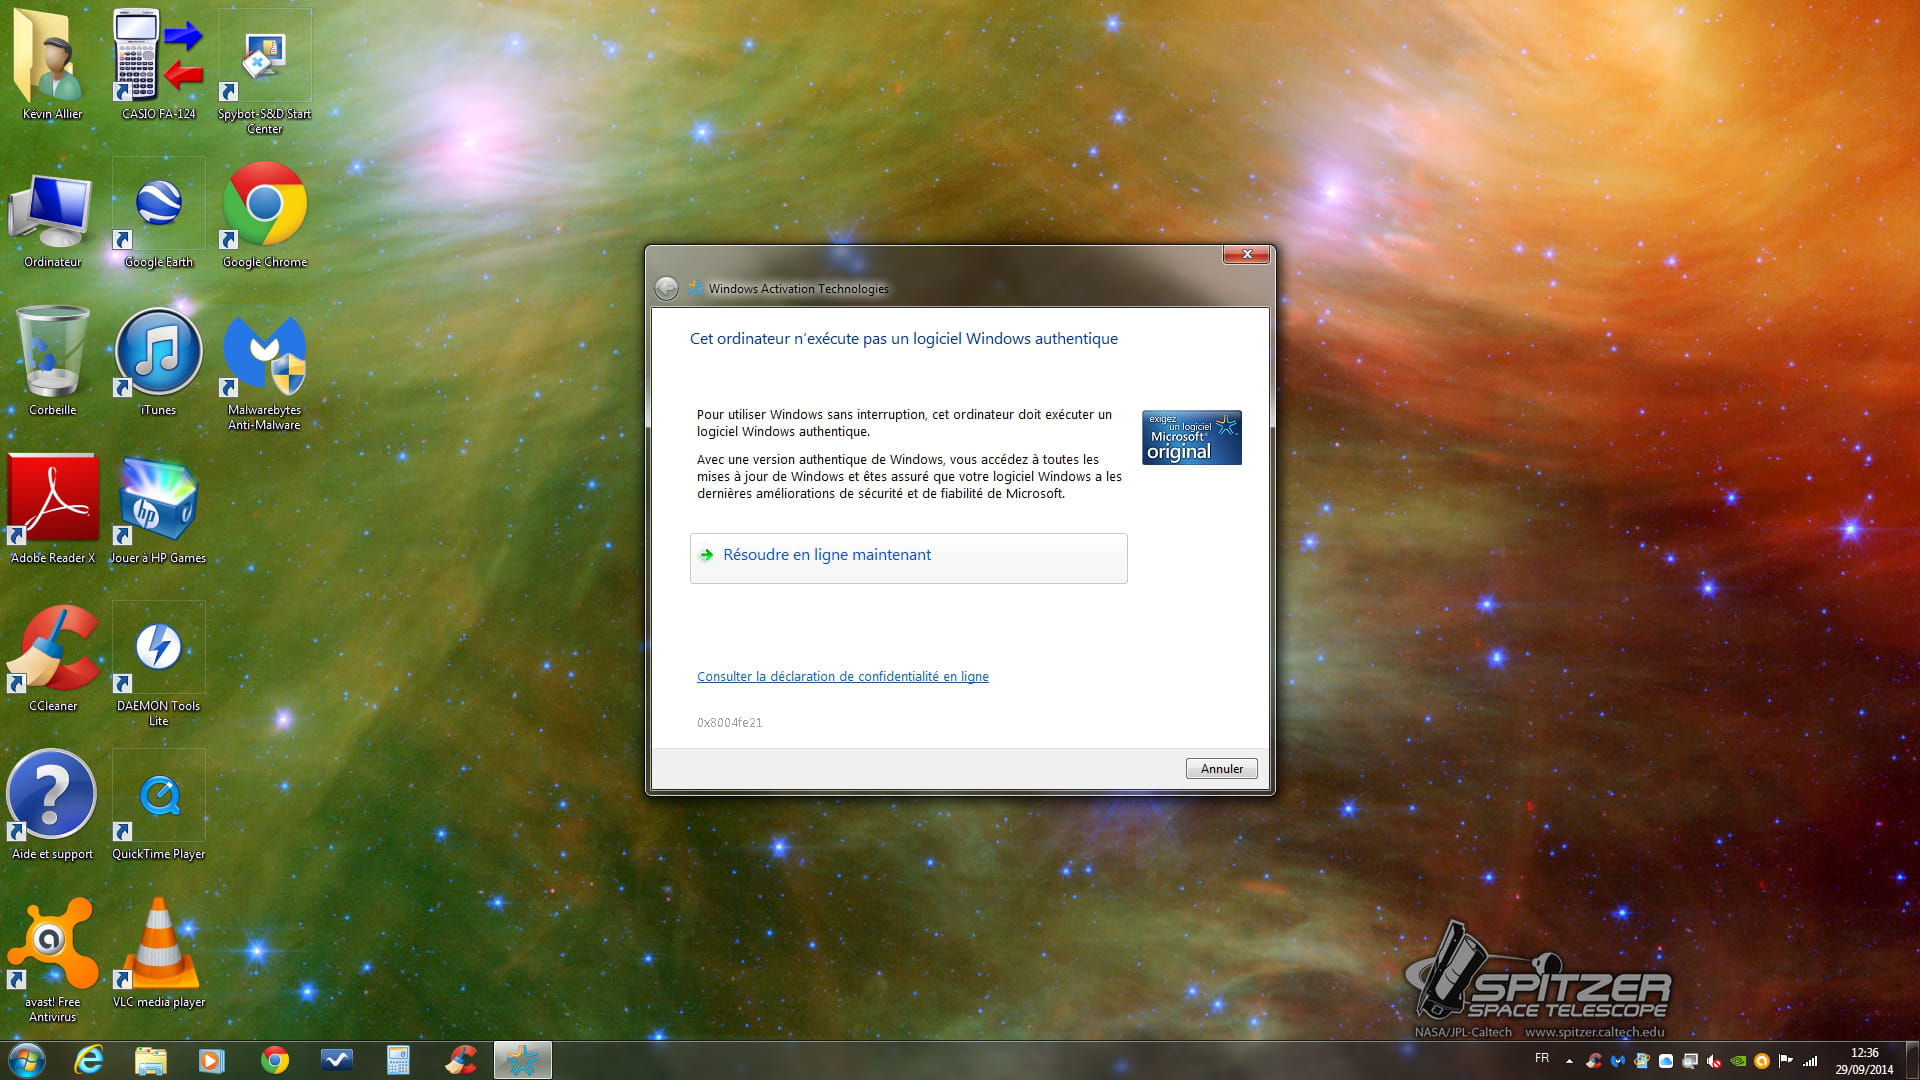Click the iCloud tray icon

[x=1666, y=1061]
